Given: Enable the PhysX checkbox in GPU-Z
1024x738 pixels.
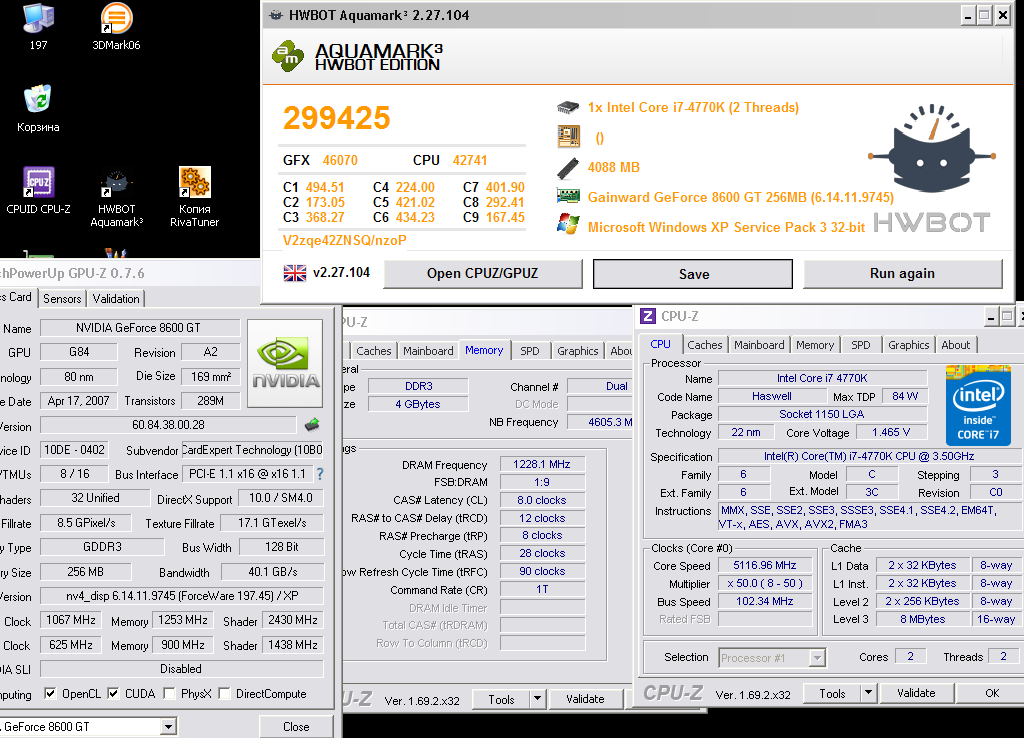Looking at the screenshot, I should [x=169, y=693].
